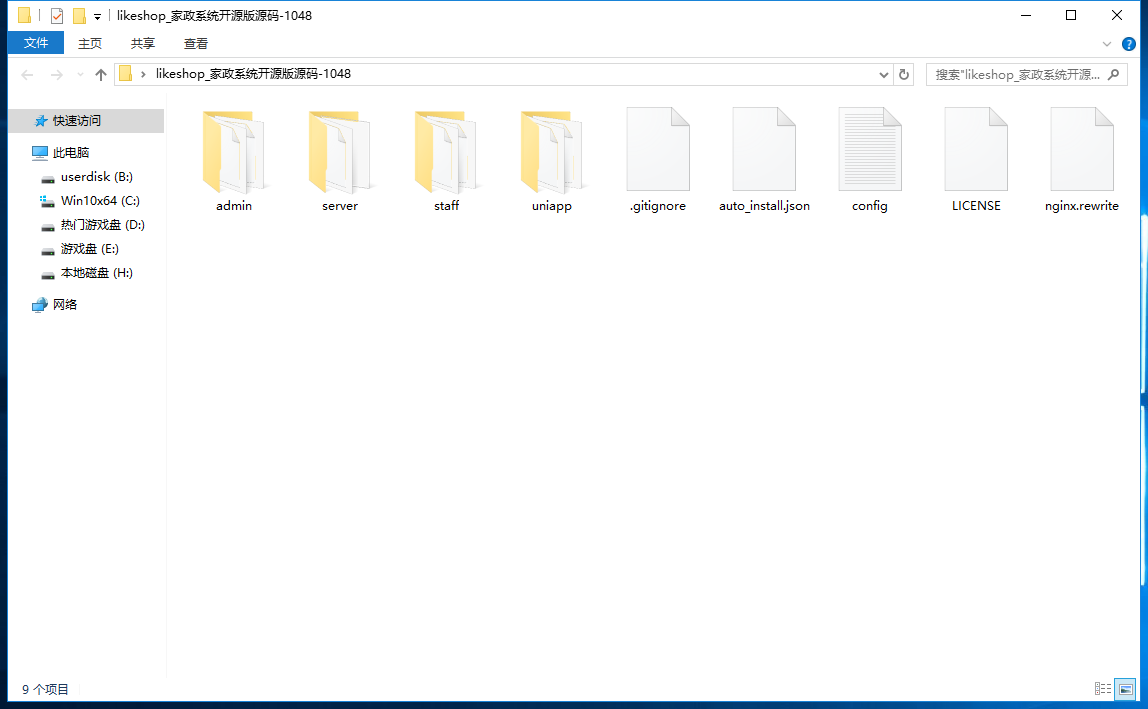Open the recent locations dropdown arrow
Image resolution: width=1148 pixels, height=709 pixels.
(80, 75)
